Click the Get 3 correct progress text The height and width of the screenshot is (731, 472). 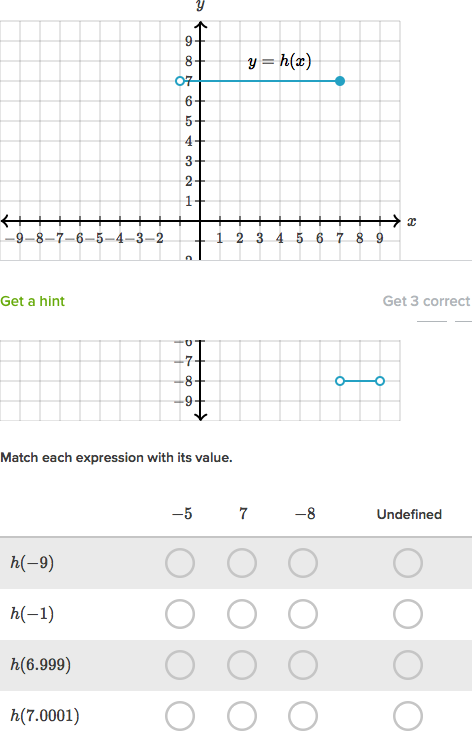426,301
